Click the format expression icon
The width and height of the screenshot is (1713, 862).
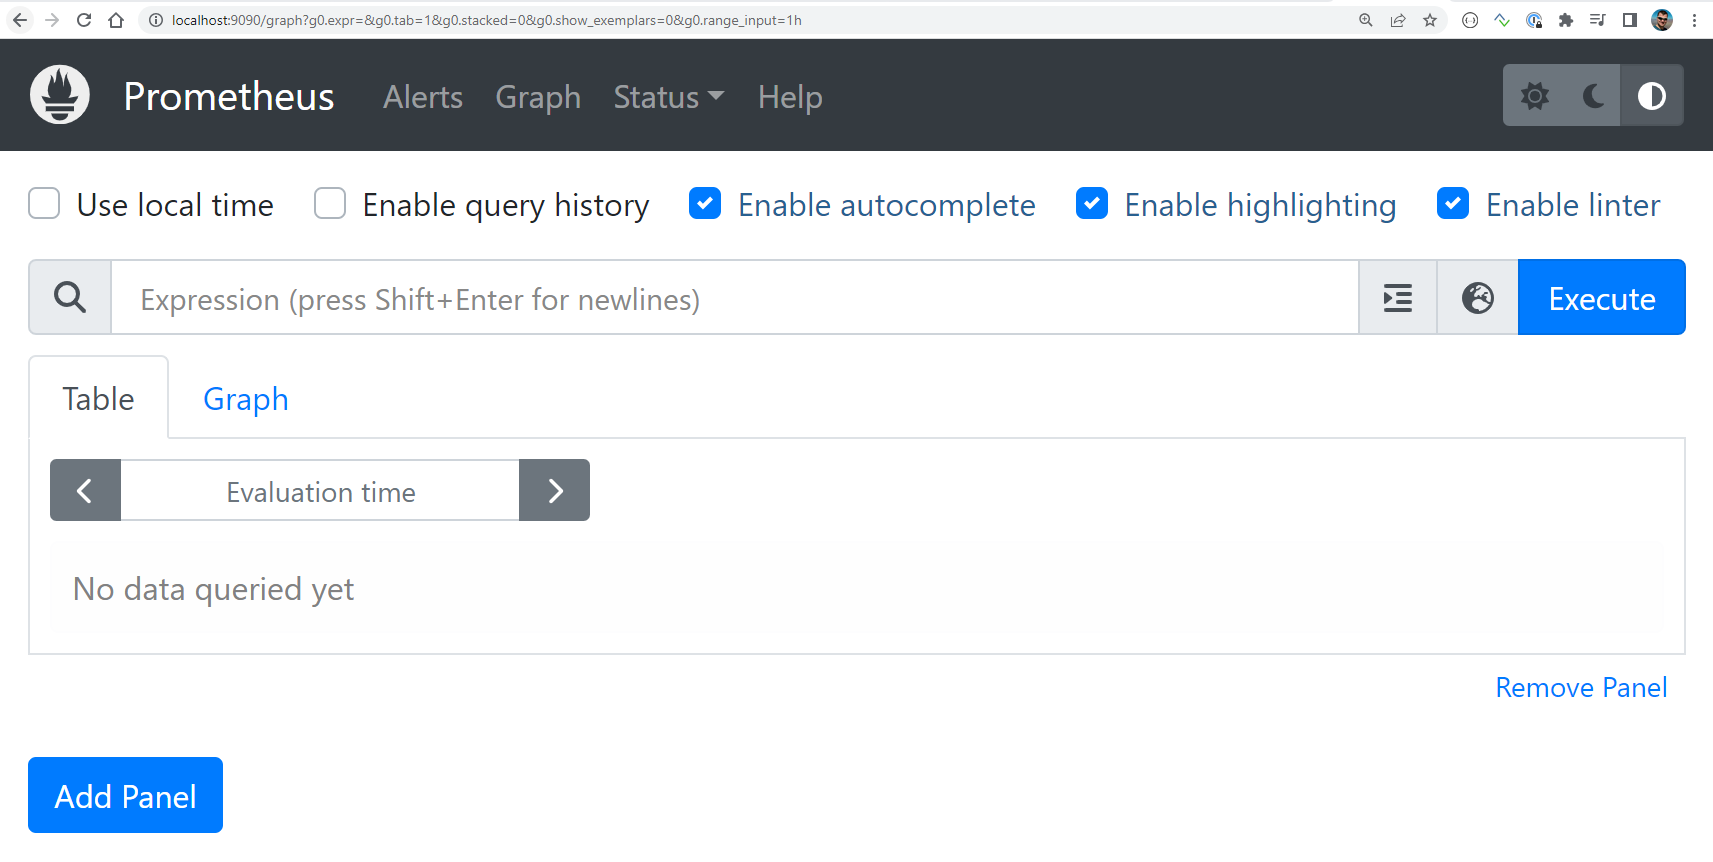pos(1397,298)
